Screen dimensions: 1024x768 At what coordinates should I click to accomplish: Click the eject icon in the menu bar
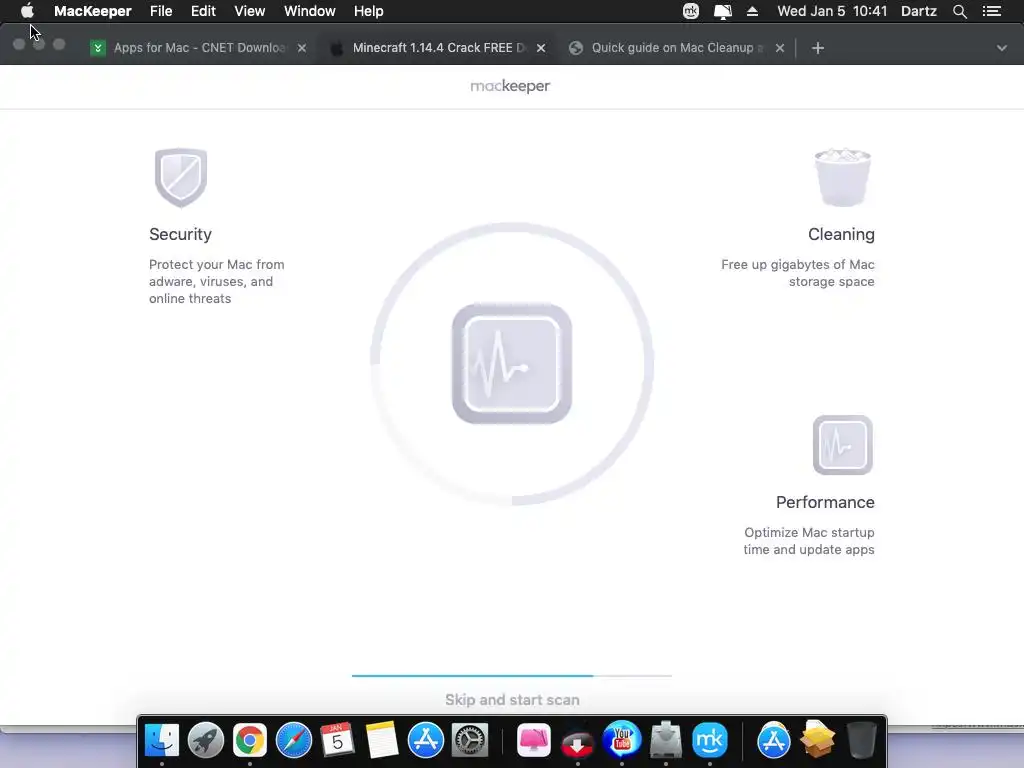click(x=752, y=11)
